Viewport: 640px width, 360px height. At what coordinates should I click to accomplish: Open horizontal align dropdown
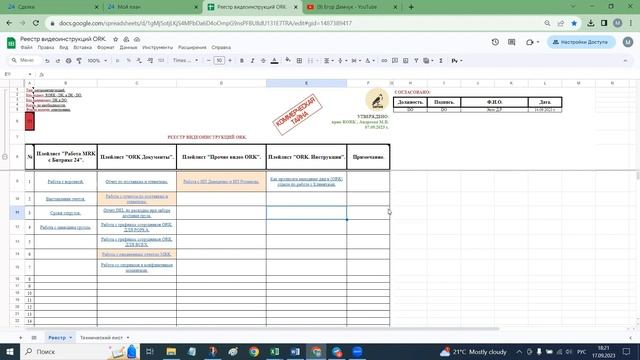[x=329, y=60]
